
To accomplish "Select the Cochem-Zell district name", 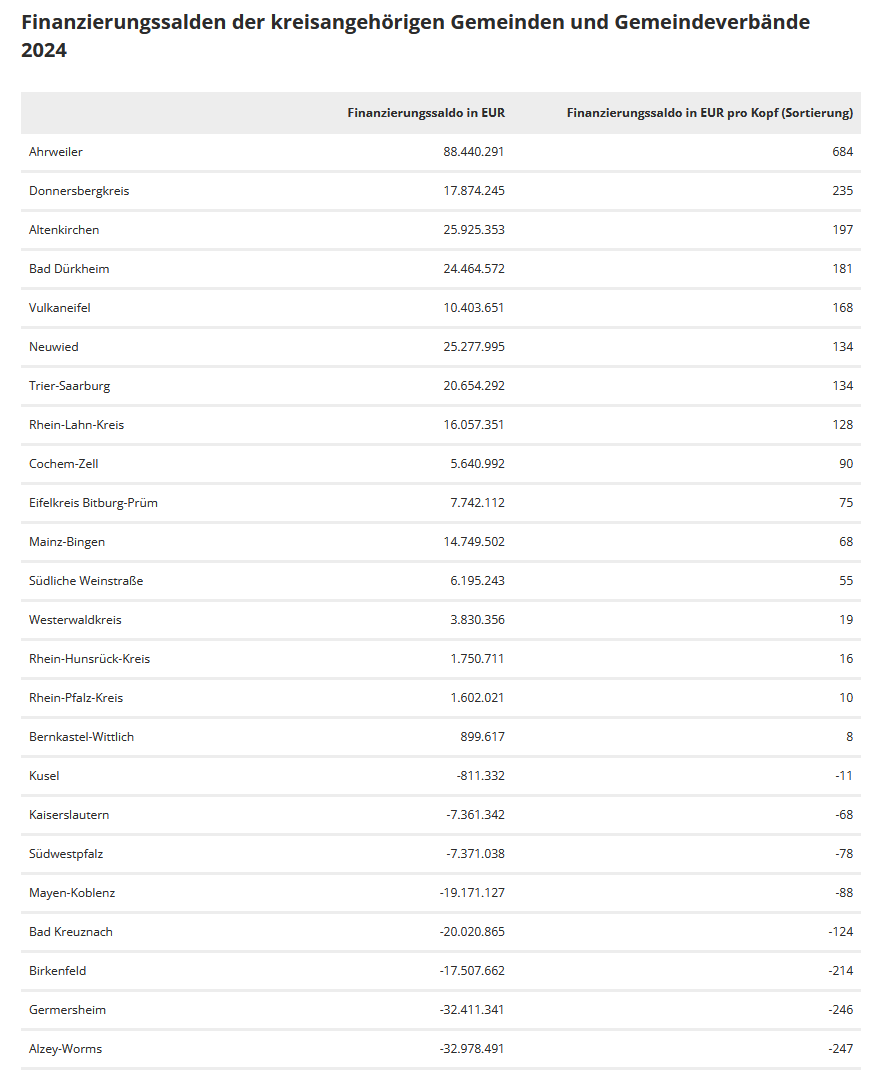I will [64, 464].
